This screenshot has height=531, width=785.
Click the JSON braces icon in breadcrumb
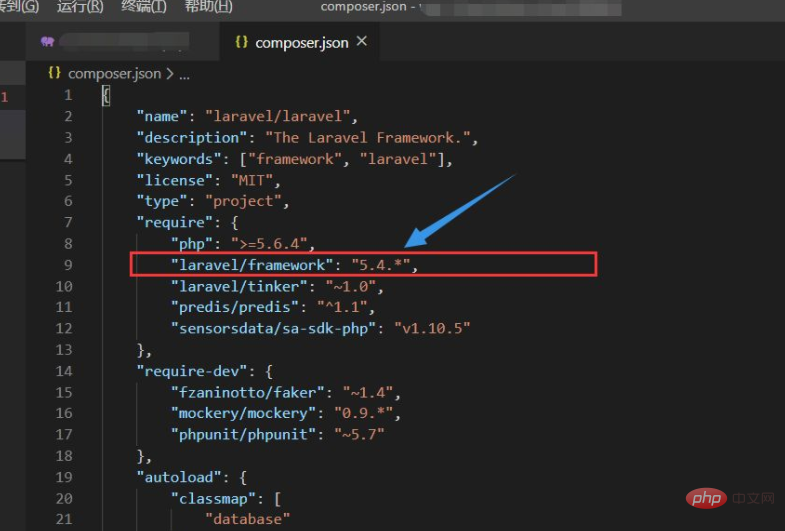[54, 73]
